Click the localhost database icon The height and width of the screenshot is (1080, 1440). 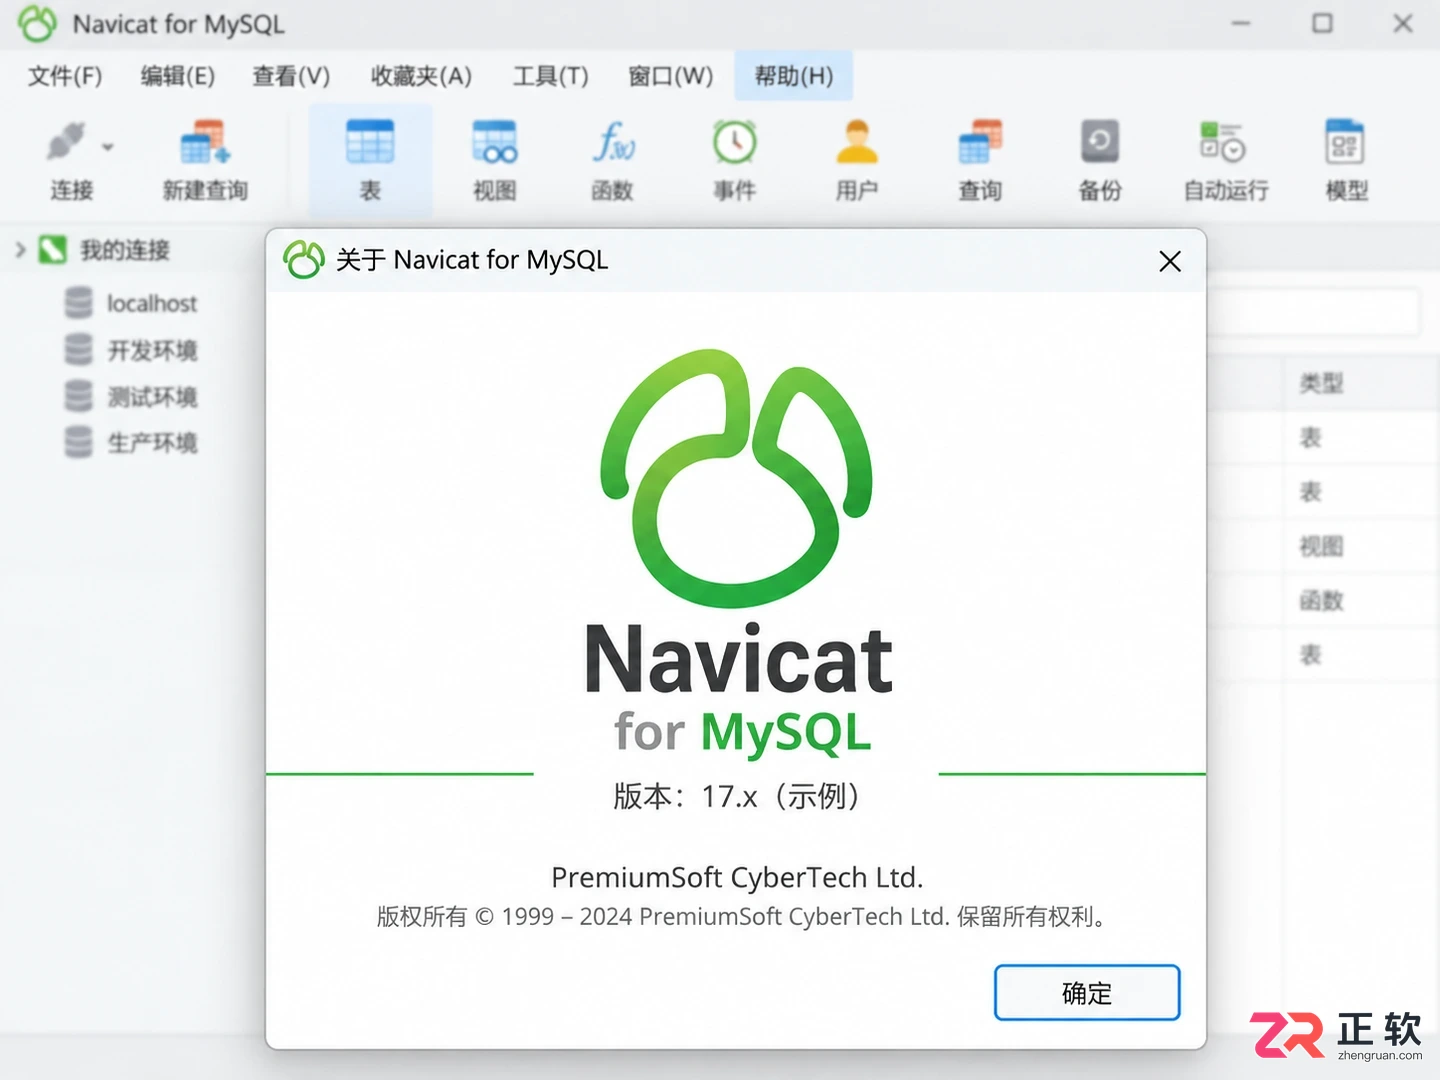79,302
